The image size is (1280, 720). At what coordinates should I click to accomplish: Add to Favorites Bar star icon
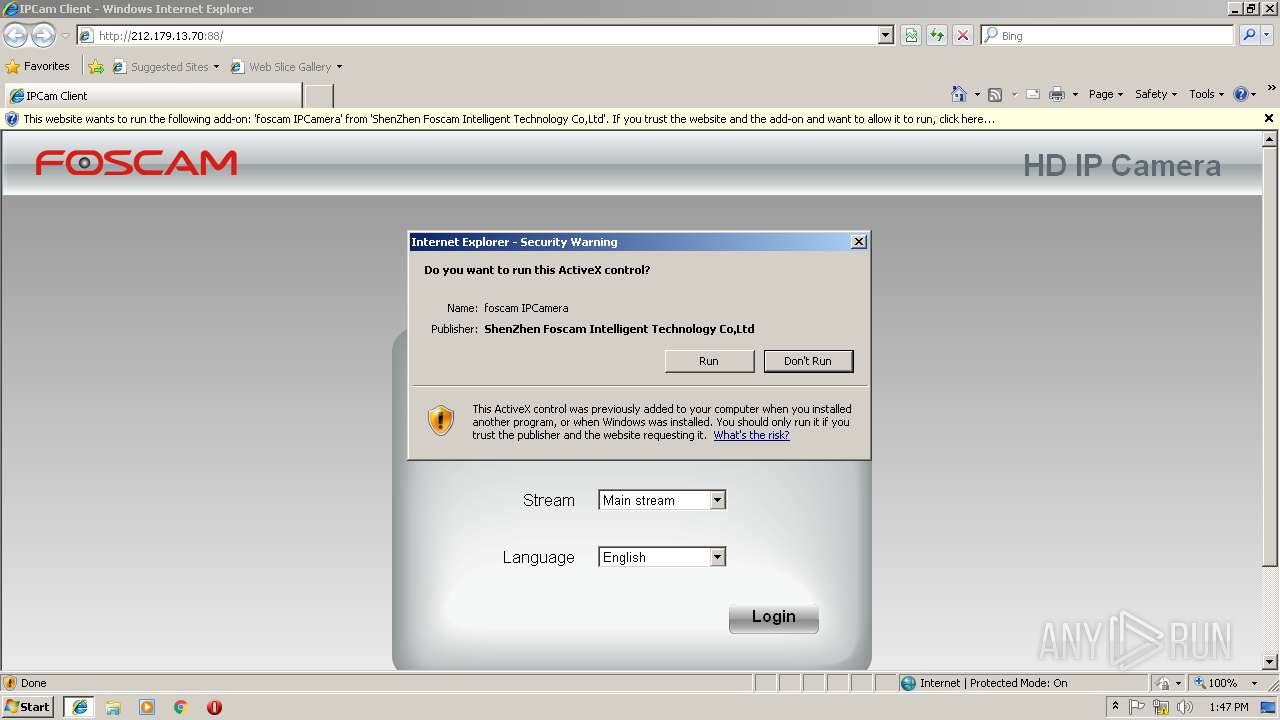(96, 67)
